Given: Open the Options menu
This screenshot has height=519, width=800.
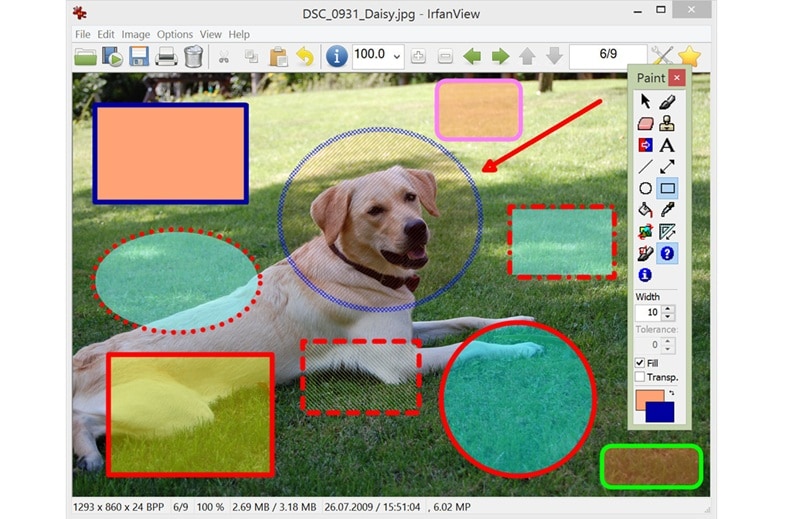Looking at the screenshot, I should [175, 34].
